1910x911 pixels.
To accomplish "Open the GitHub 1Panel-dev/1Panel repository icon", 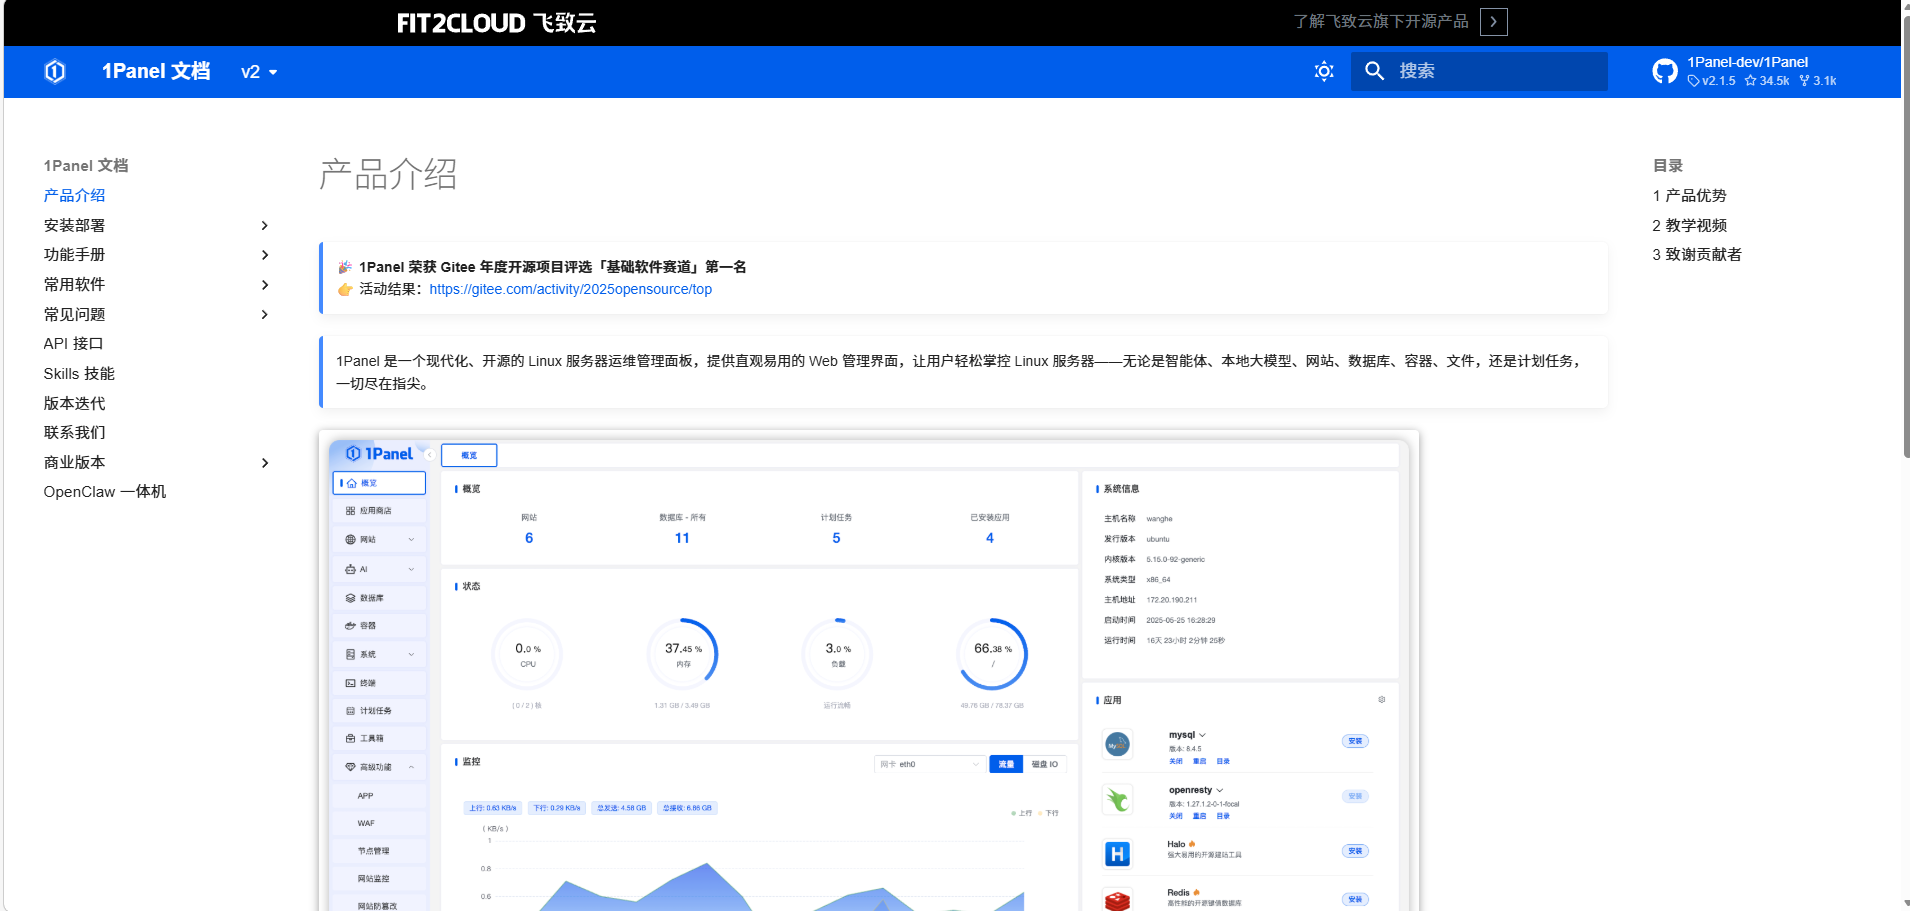I will 1665,72.
